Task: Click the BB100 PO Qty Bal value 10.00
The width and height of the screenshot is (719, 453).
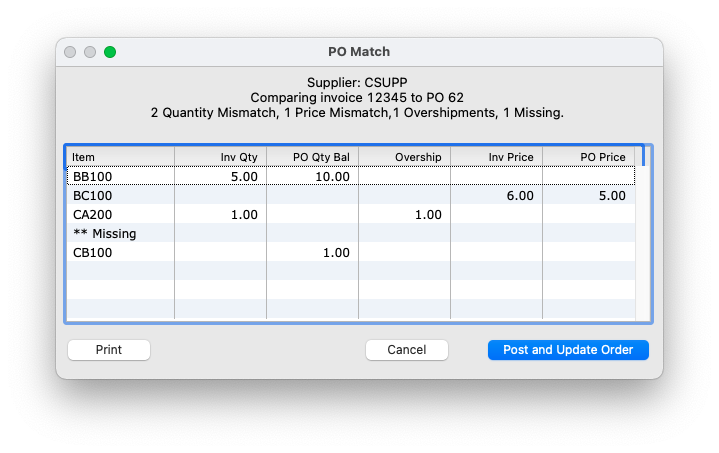Action: [332, 177]
